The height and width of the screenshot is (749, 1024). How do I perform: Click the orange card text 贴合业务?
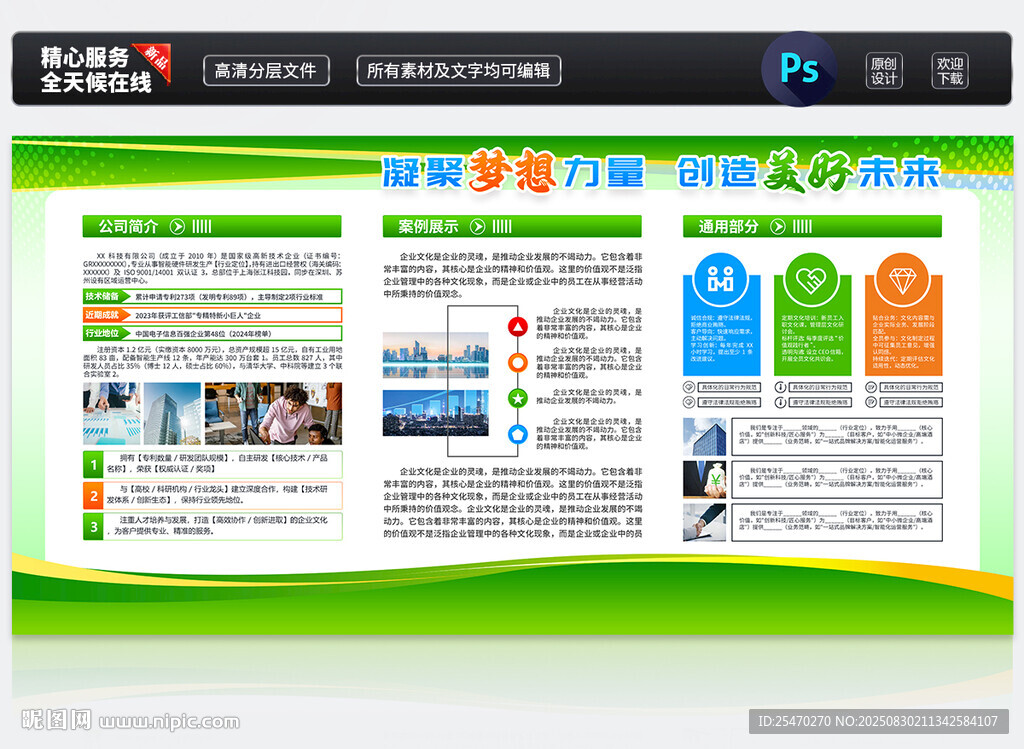point(884,318)
